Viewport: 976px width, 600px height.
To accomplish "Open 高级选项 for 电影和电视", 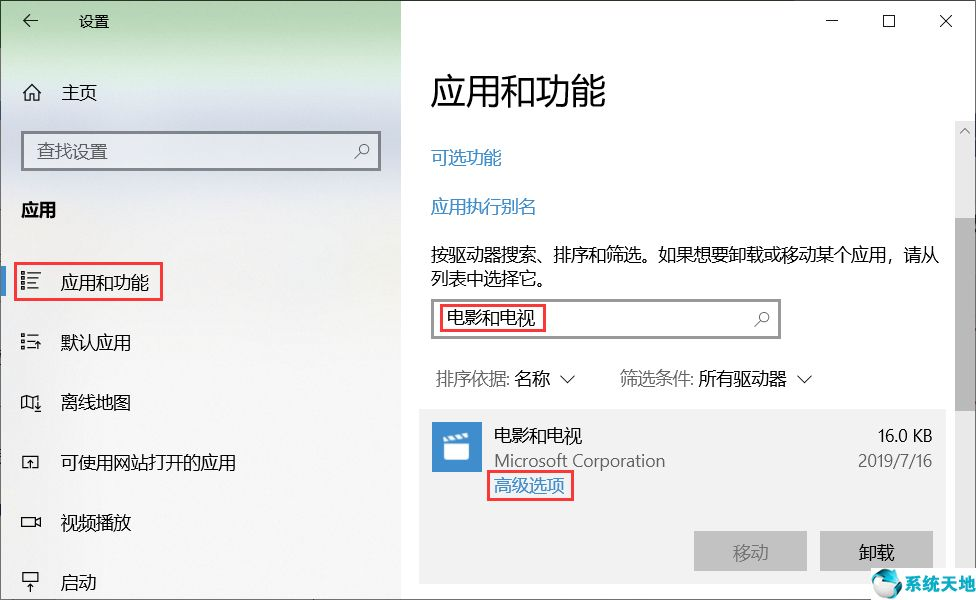I will pos(529,485).
